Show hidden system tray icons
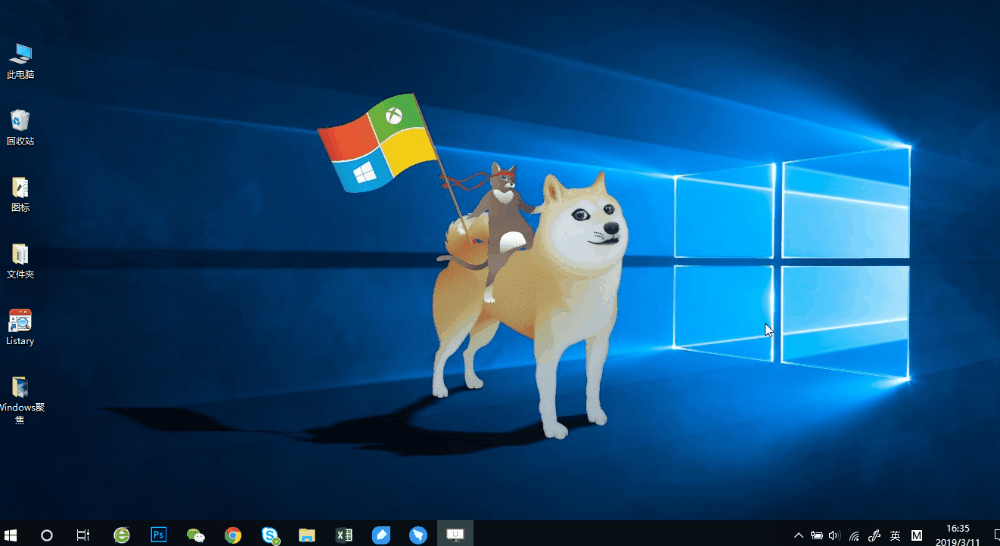This screenshot has height=546, width=1000. click(798, 536)
